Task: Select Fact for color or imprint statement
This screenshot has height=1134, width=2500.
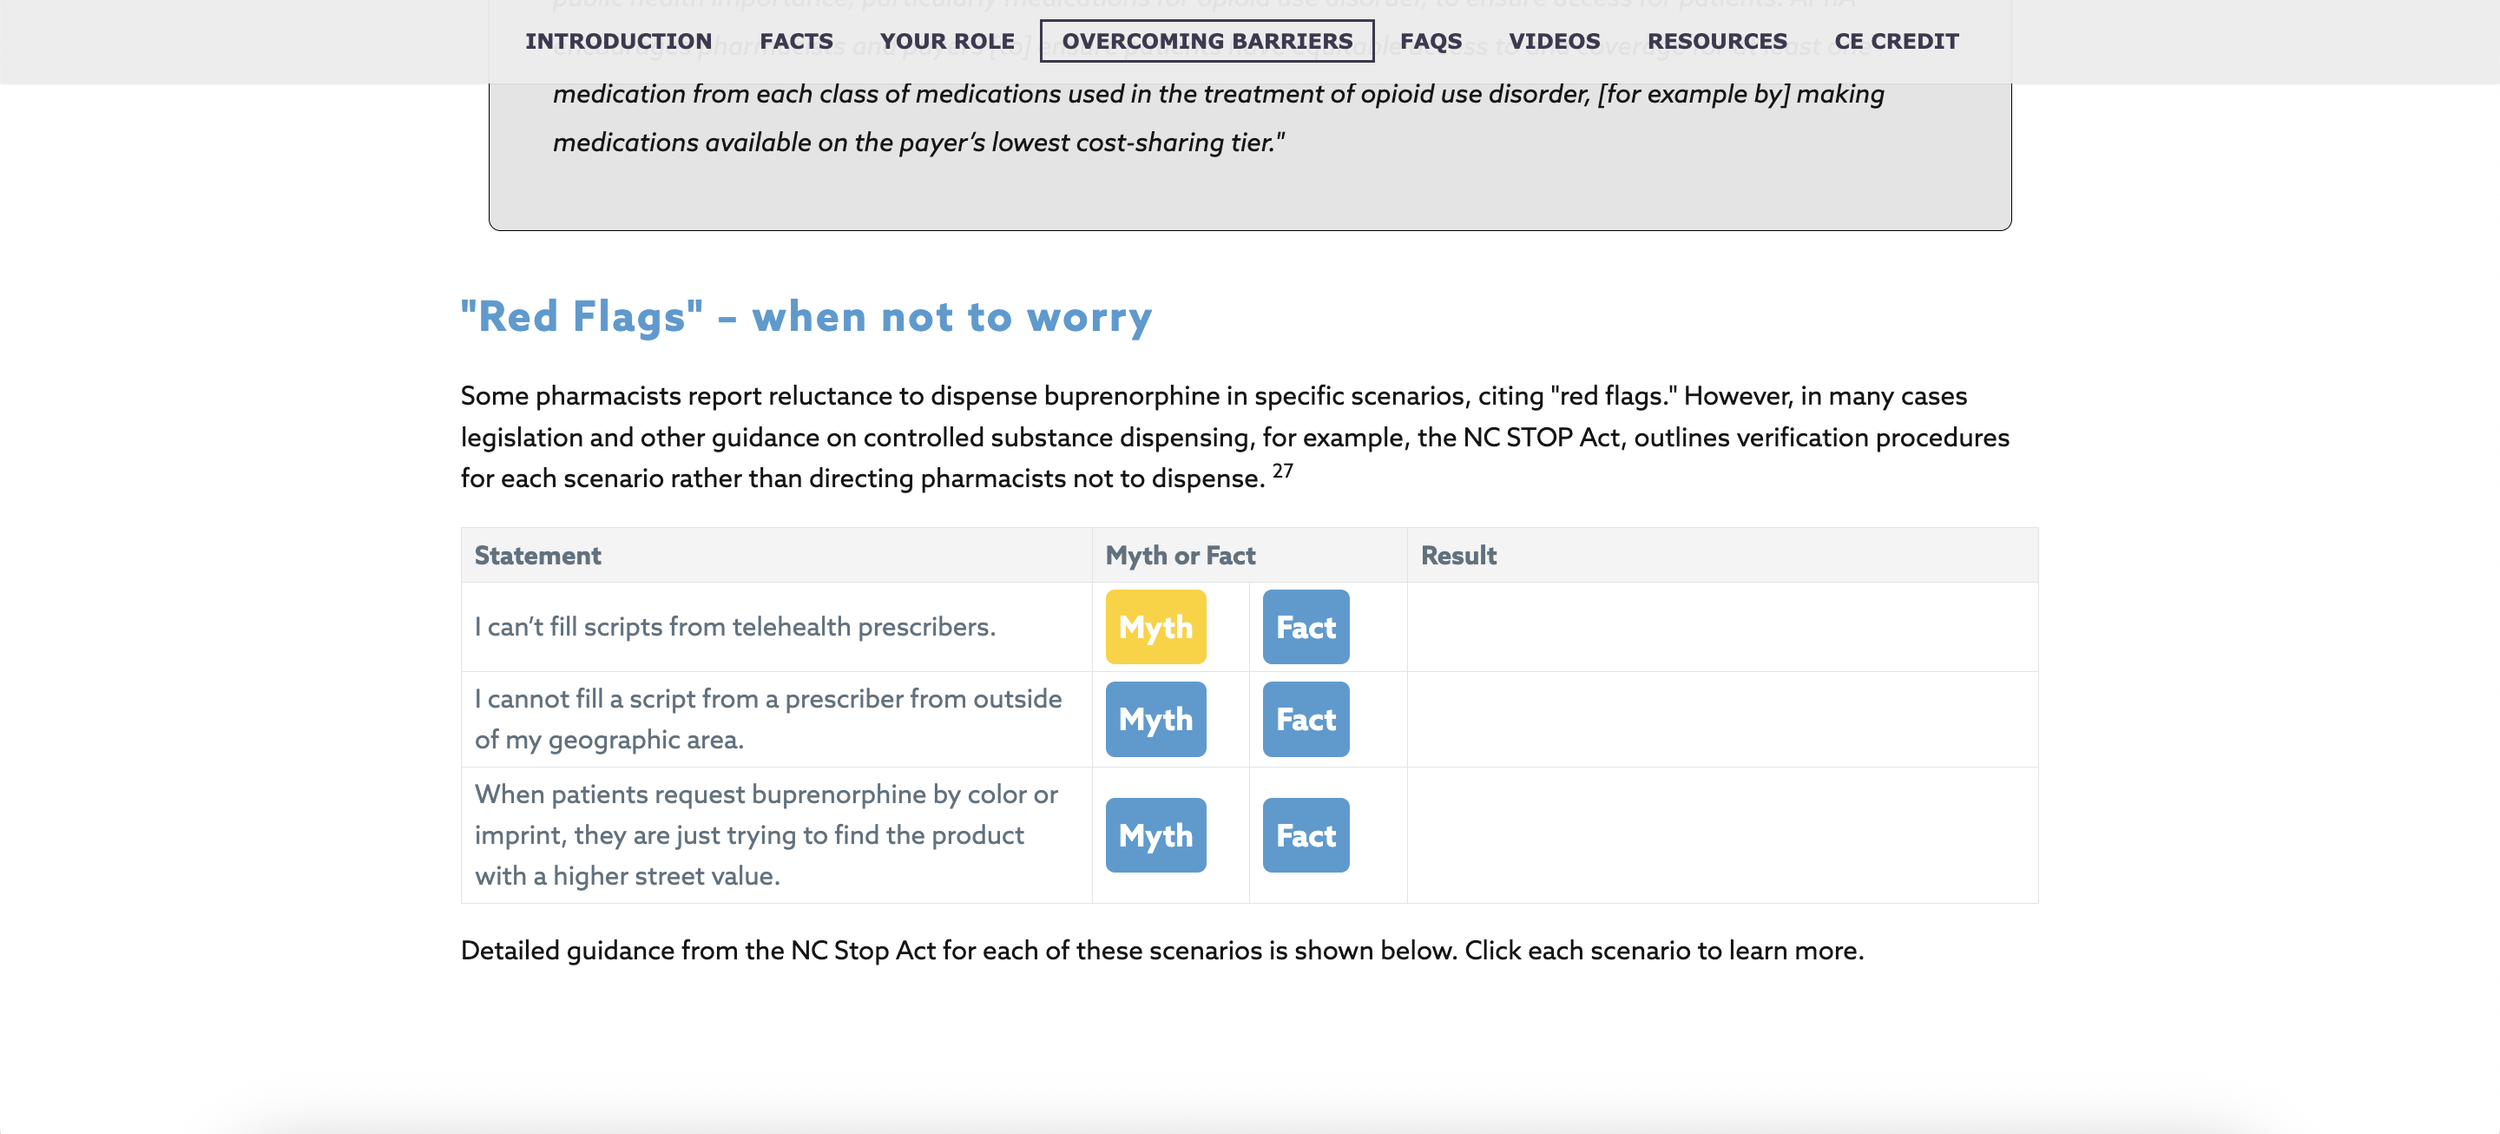Action: 1305,835
